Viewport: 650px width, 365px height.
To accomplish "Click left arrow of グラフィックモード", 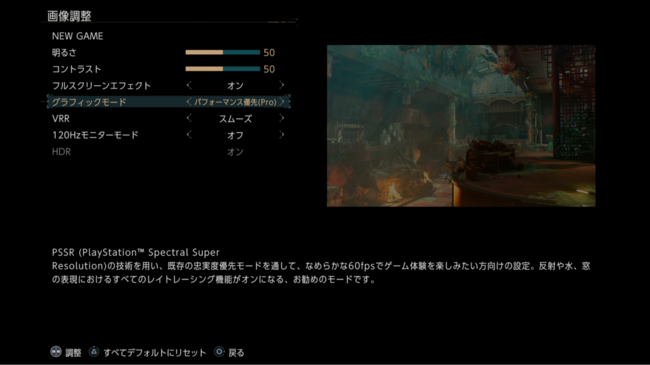I will pyautogui.click(x=189, y=102).
